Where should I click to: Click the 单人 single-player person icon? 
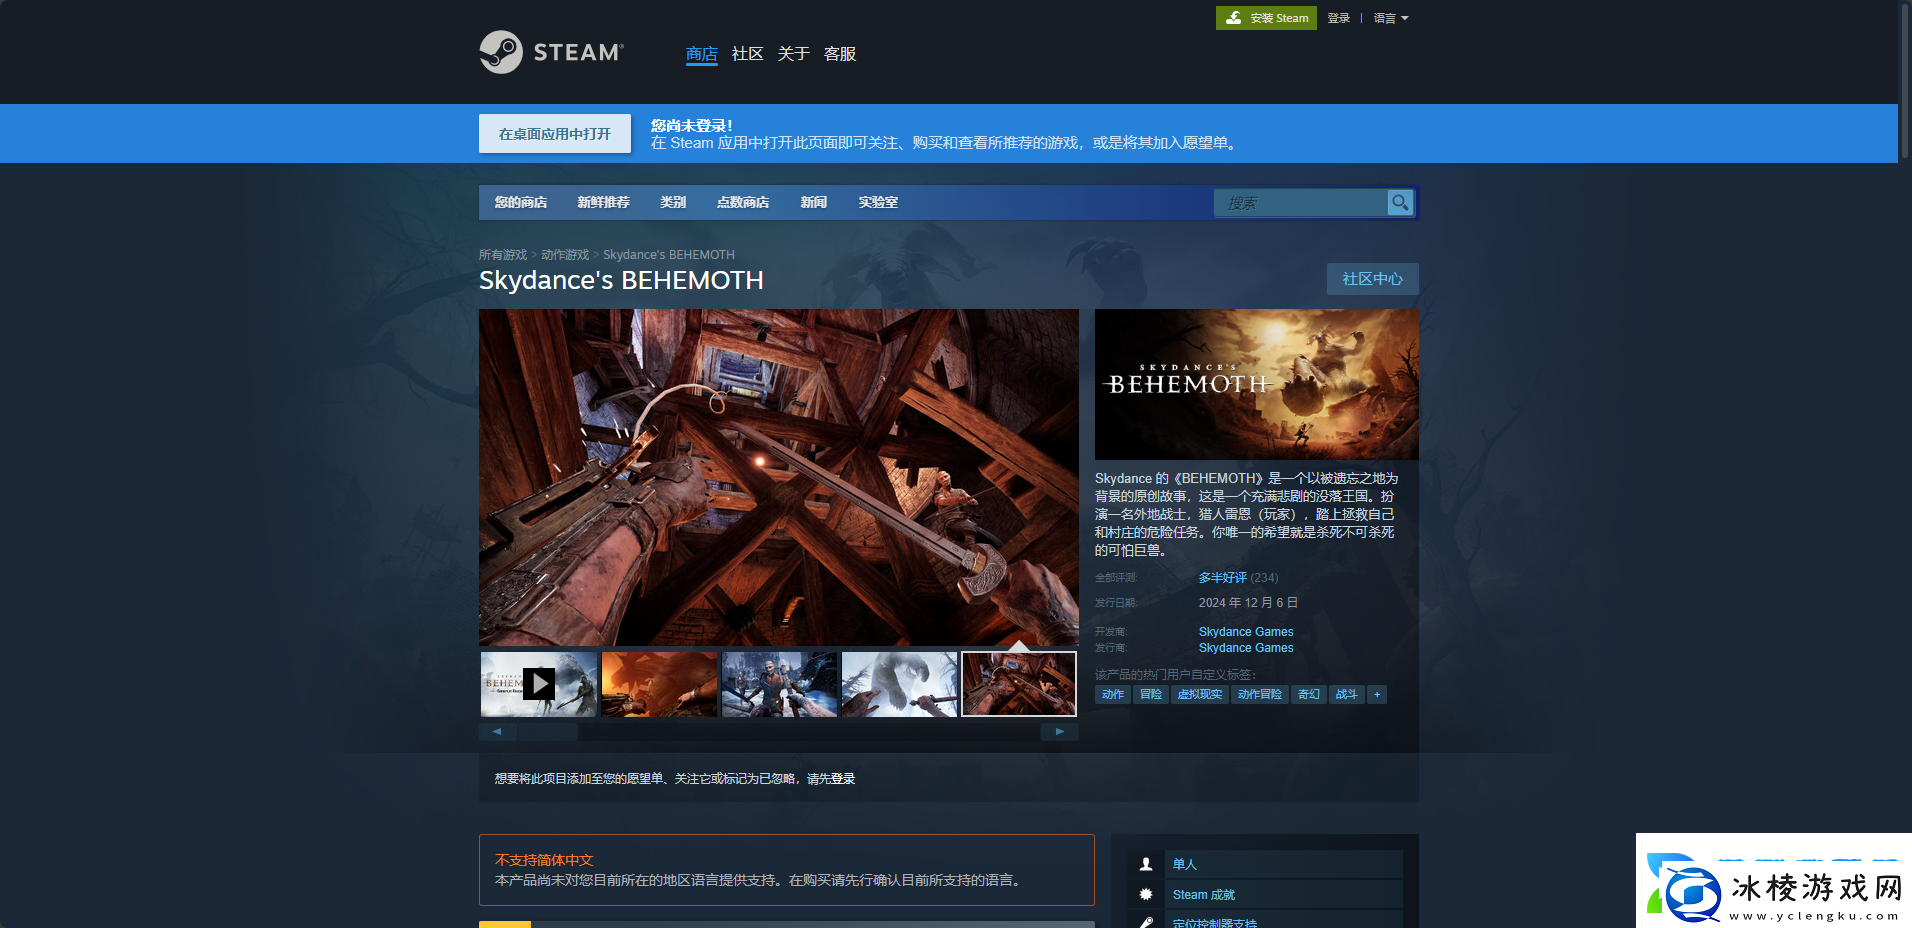pos(1145,863)
